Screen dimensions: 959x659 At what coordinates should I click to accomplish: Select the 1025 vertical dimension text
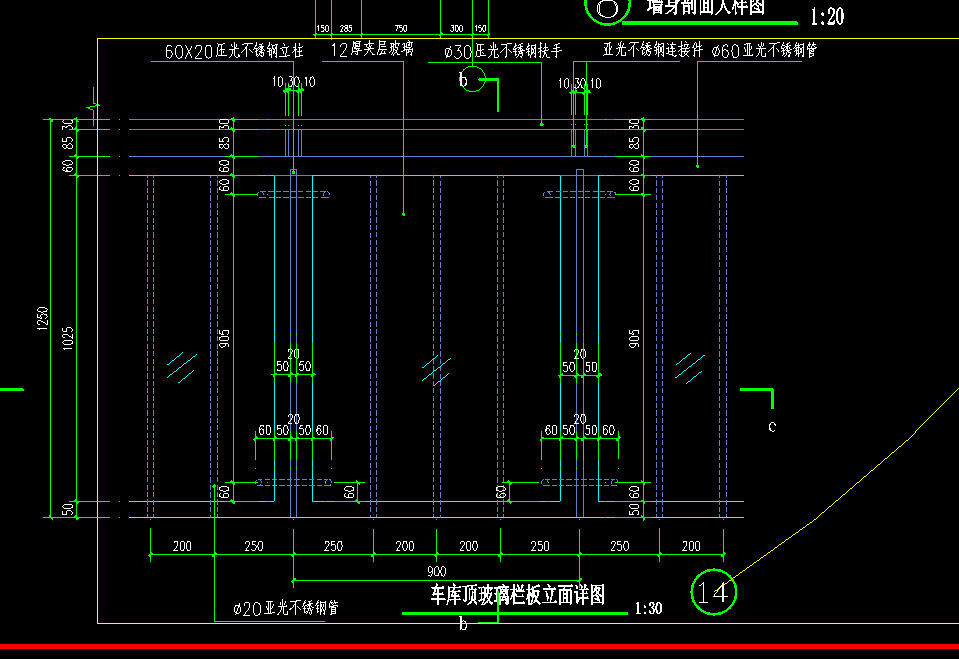coord(68,338)
